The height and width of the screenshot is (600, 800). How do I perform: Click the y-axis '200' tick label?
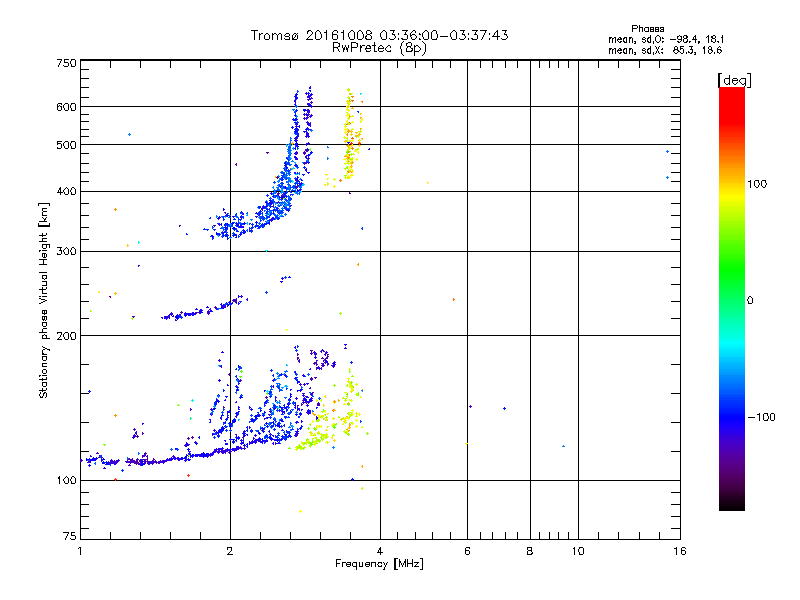point(66,336)
